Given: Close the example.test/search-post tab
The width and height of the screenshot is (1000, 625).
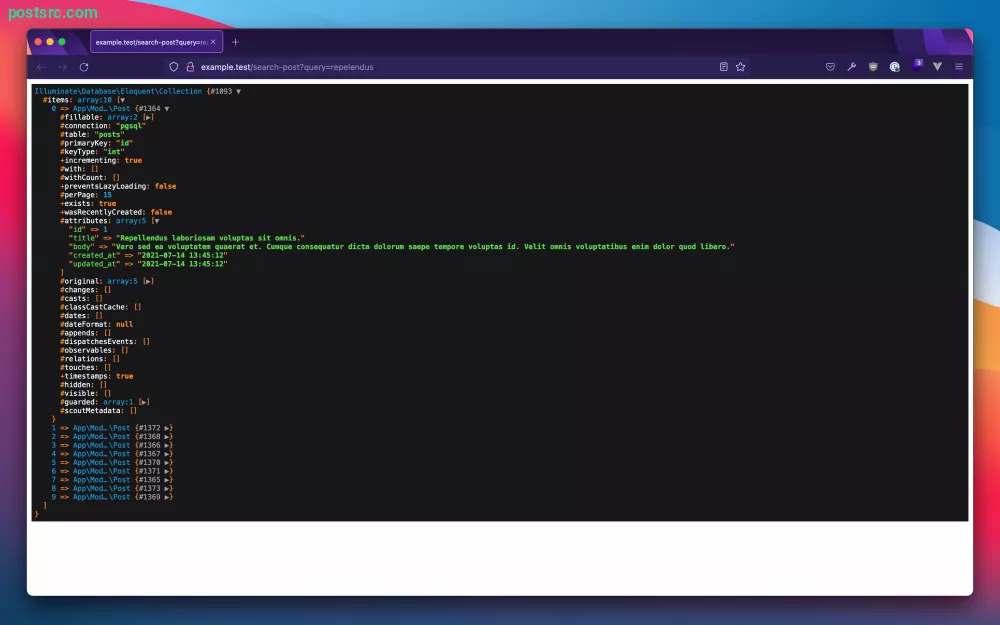Looking at the screenshot, I should (213, 42).
